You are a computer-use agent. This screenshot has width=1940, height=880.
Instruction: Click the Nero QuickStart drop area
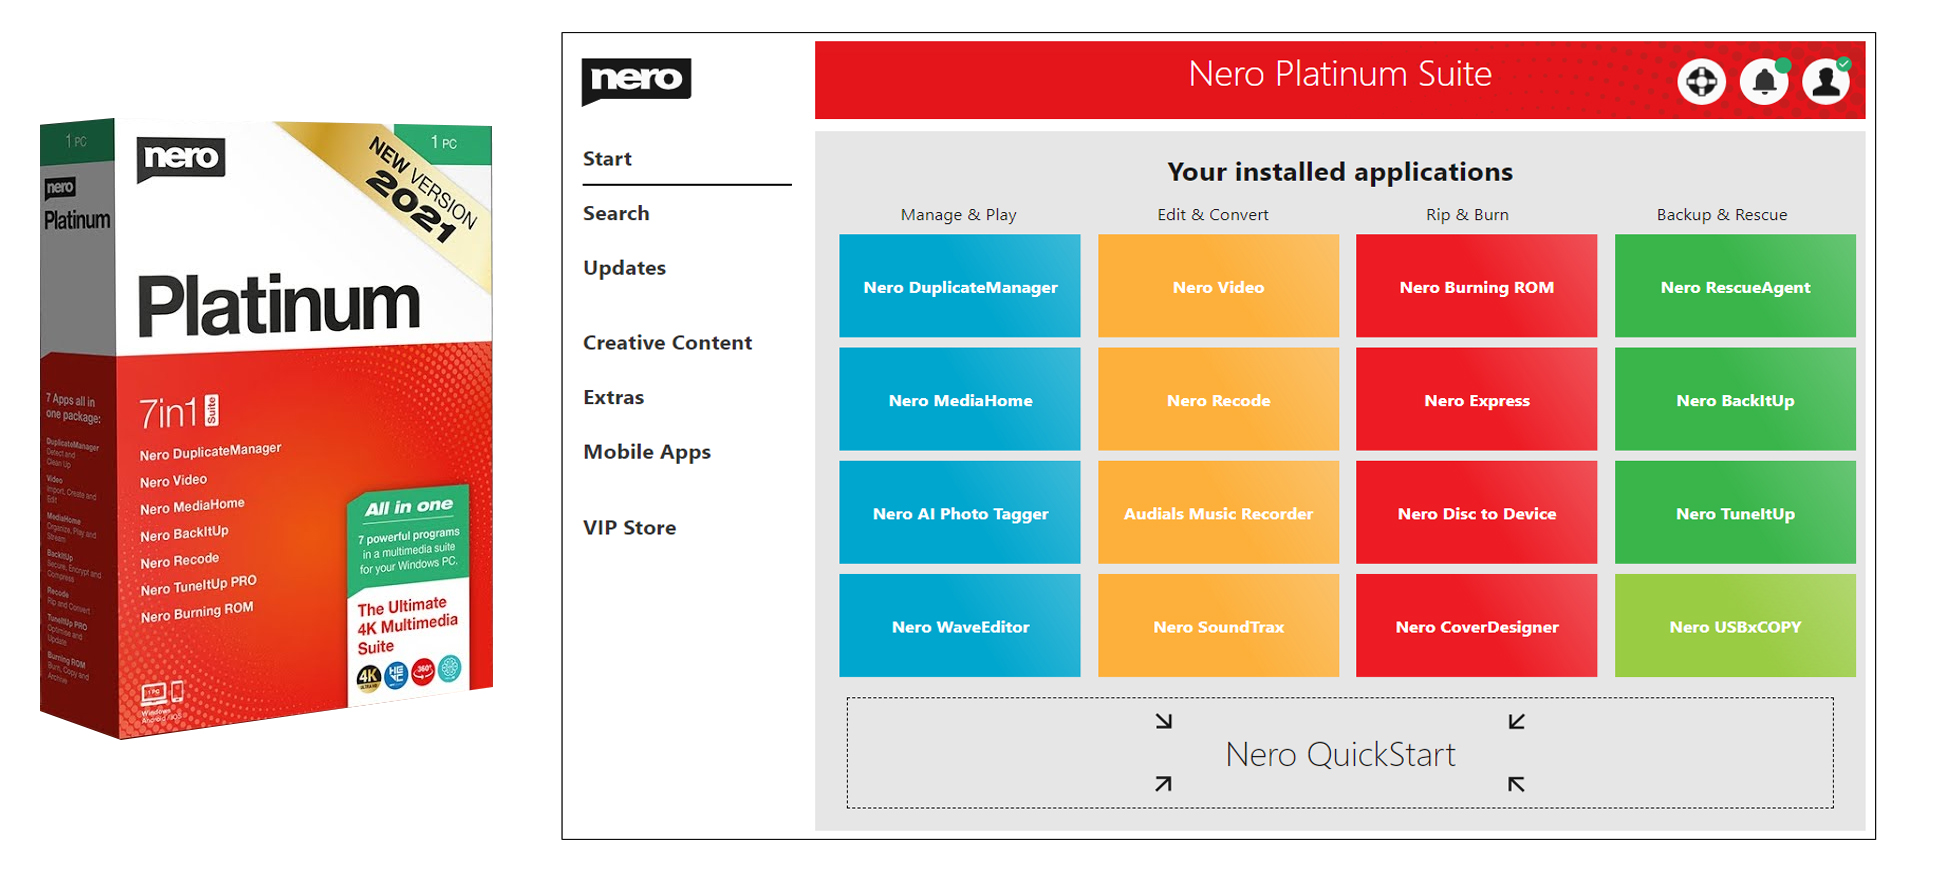[x=1340, y=753]
